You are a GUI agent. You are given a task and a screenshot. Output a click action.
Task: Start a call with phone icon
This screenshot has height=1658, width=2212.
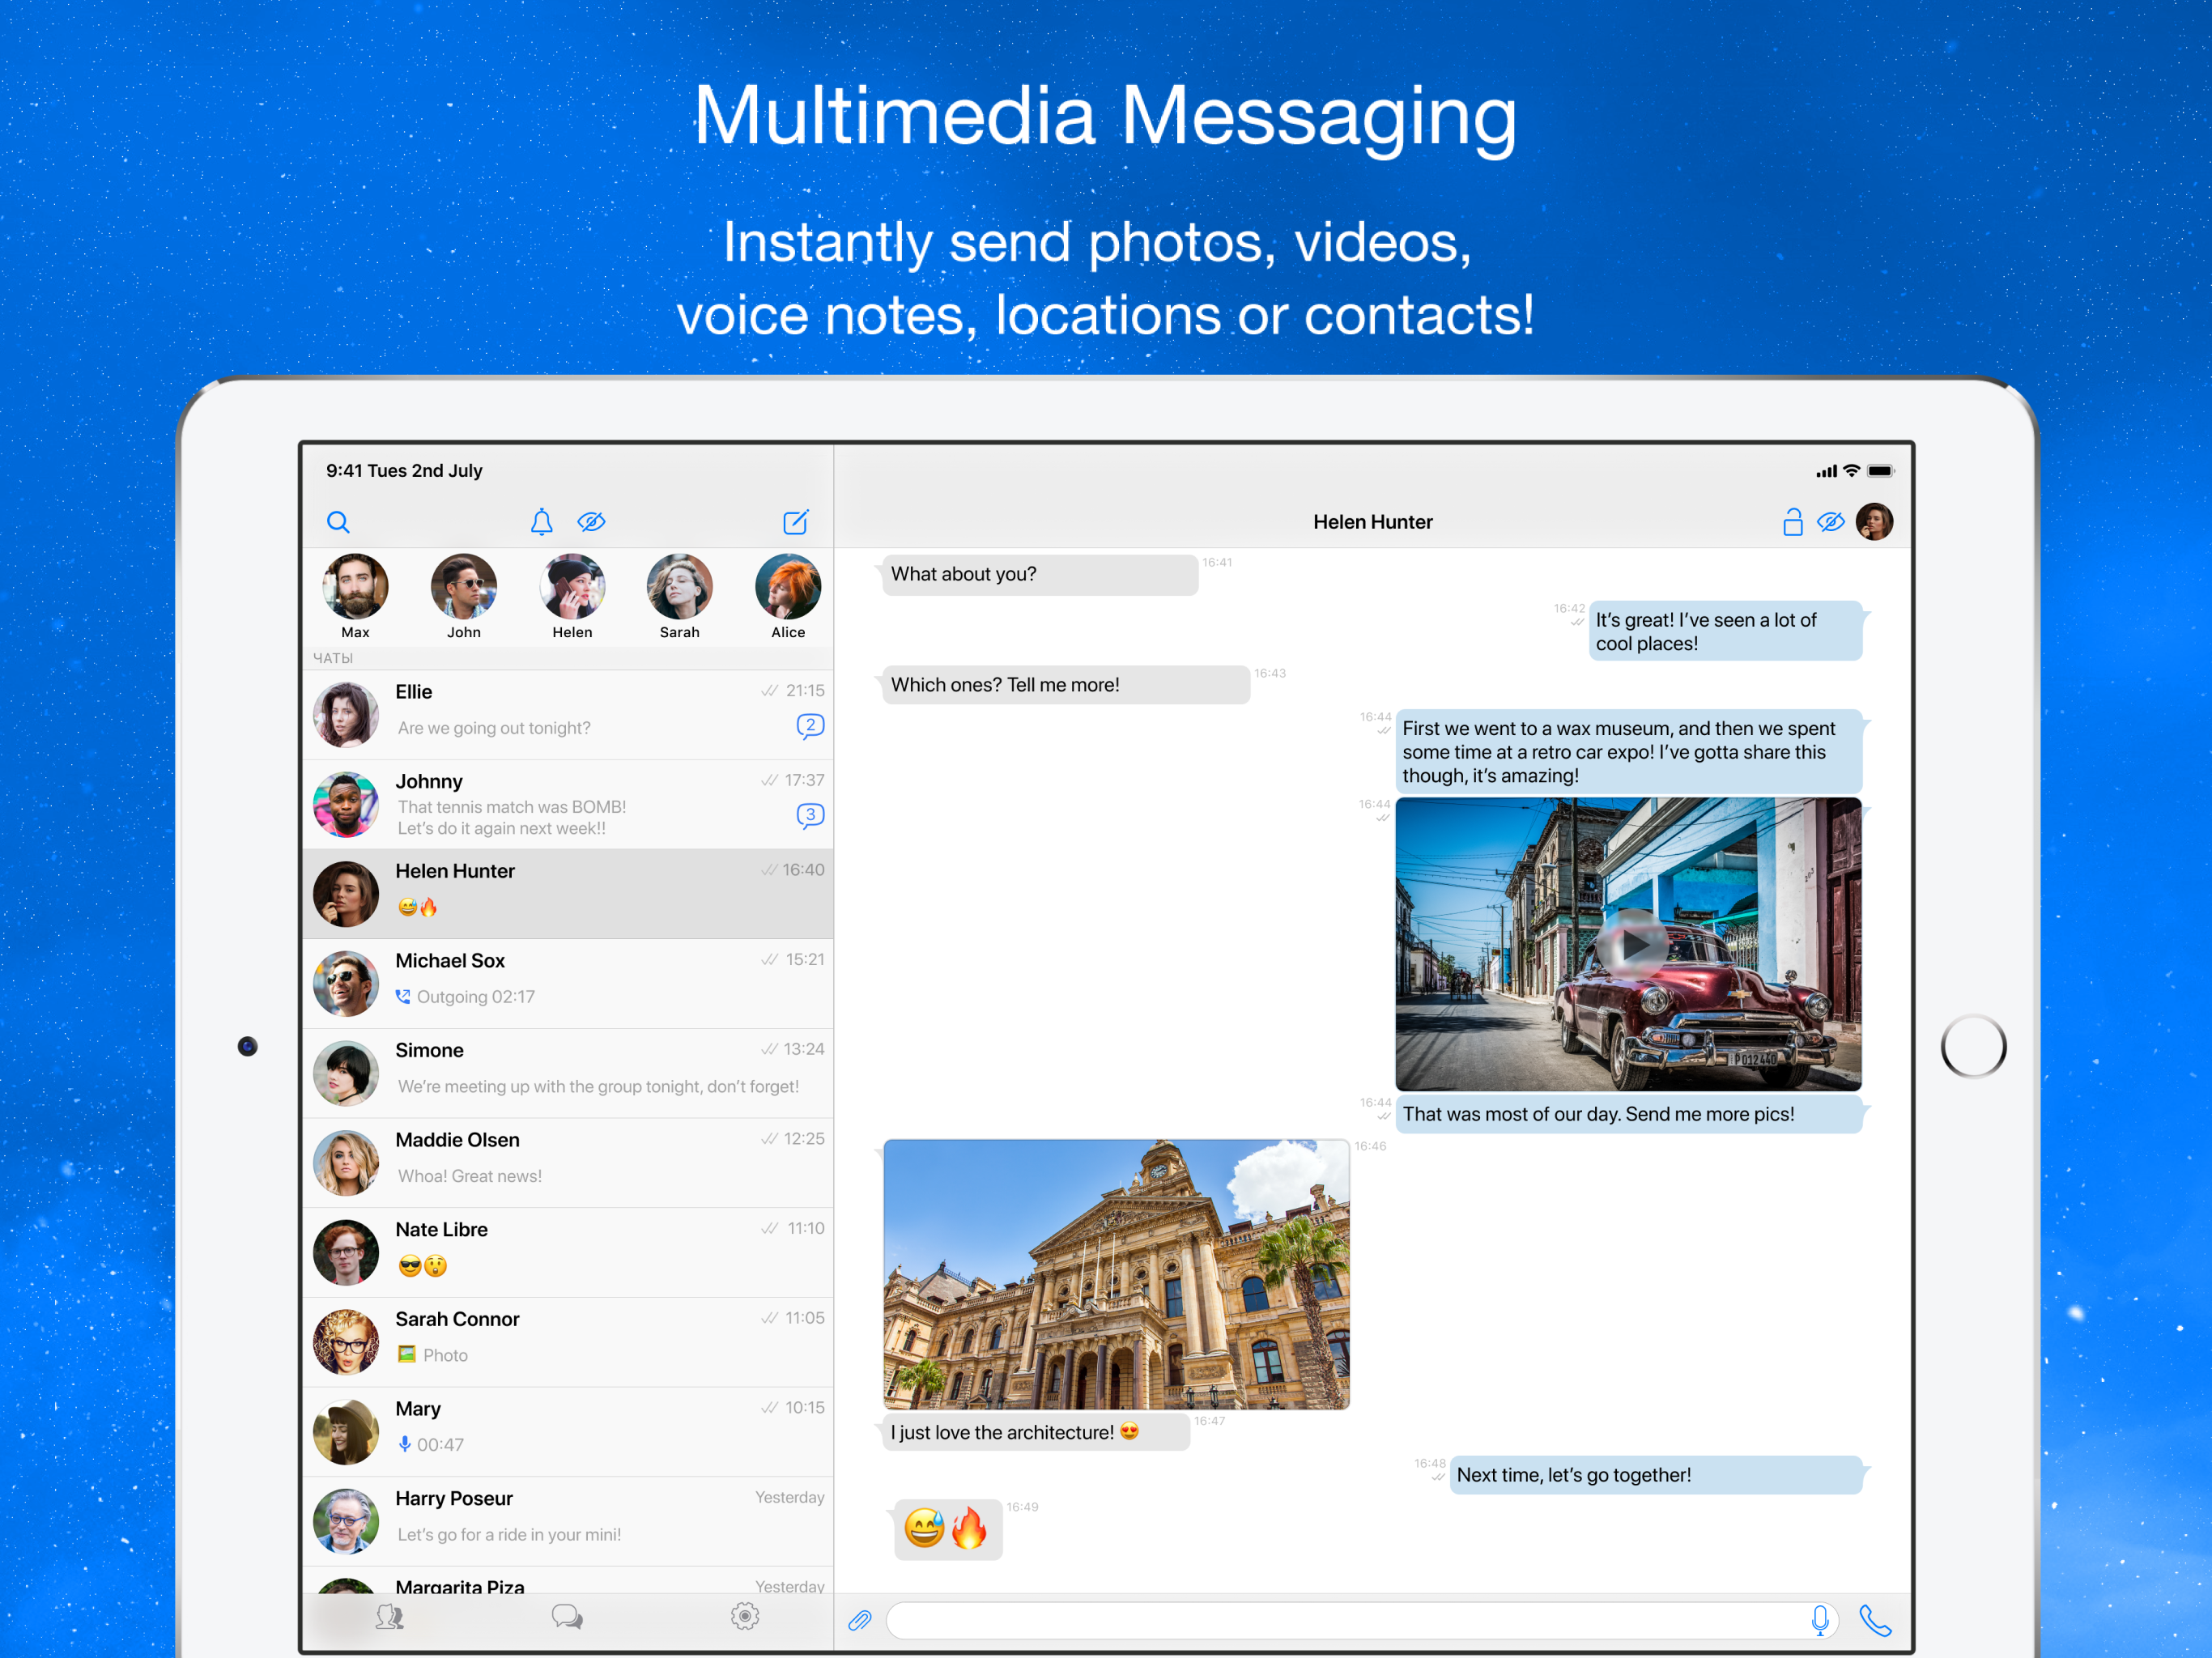pyautogui.click(x=1874, y=1620)
